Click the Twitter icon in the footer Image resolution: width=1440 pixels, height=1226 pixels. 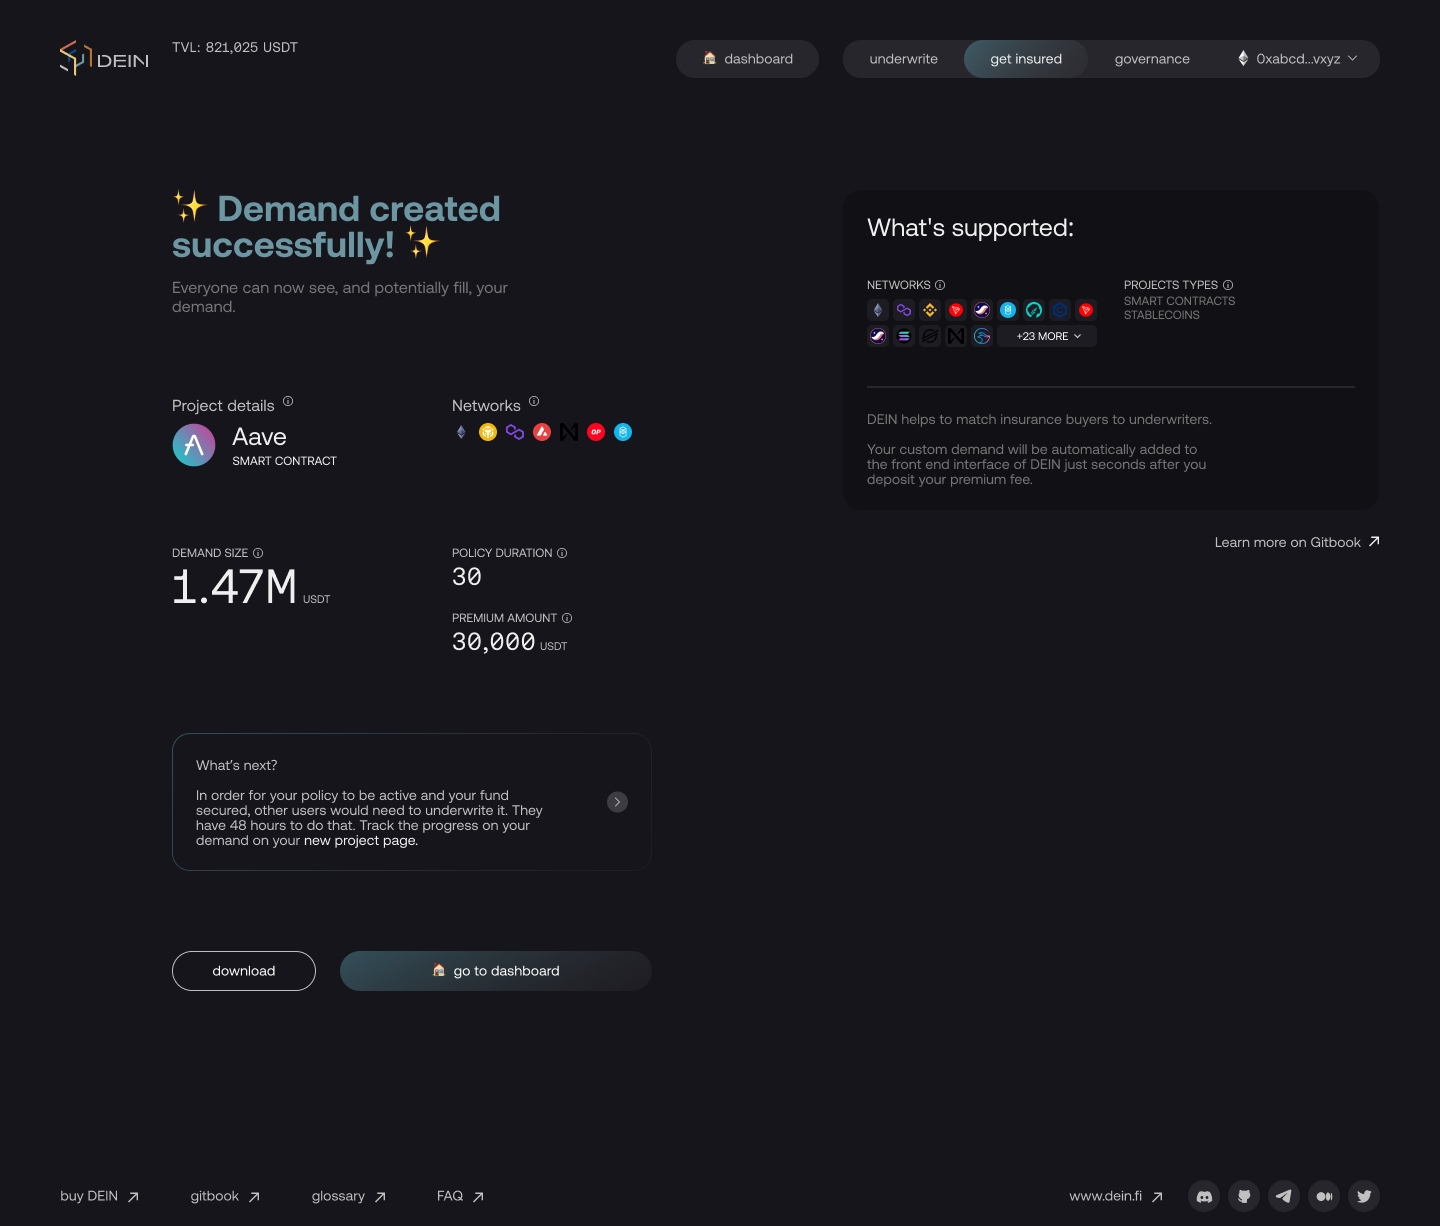(x=1363, y=1196)
